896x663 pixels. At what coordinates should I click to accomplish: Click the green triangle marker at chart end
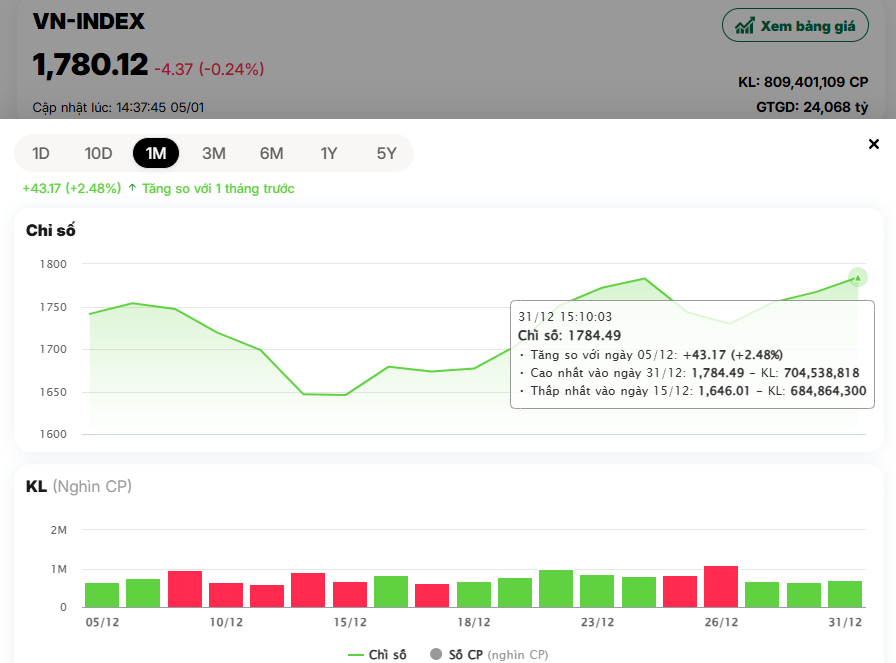pos(857,277)
